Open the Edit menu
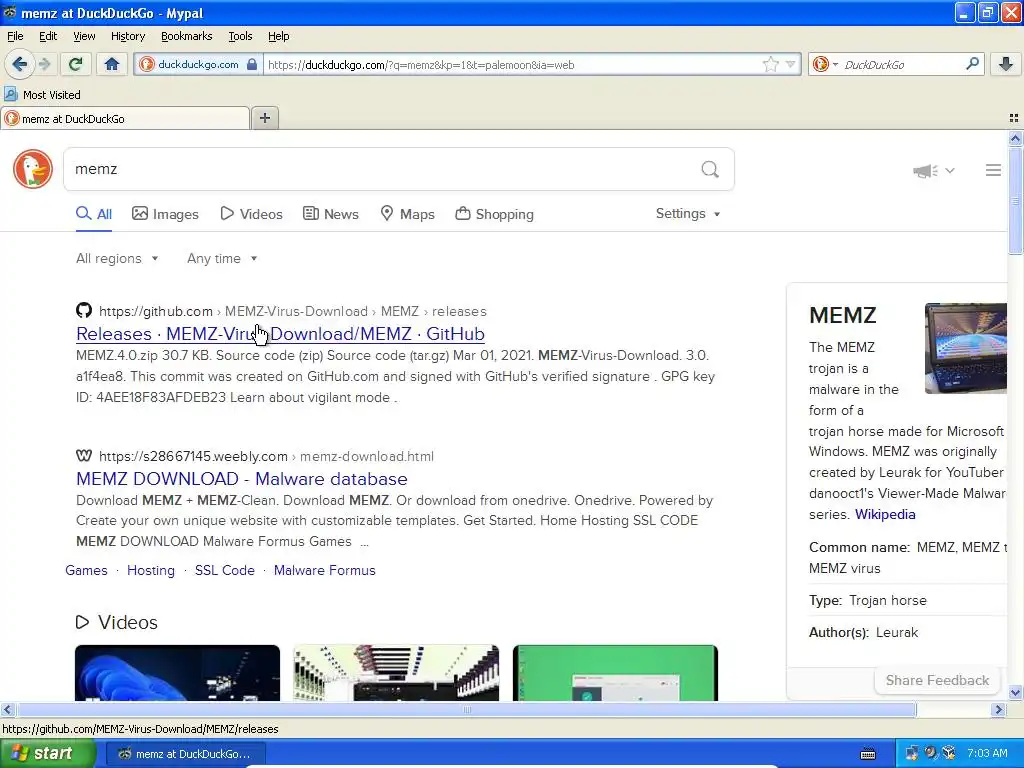Image resolution: width=1024 pixels, height=768 pixels. (x=48, y=36)
